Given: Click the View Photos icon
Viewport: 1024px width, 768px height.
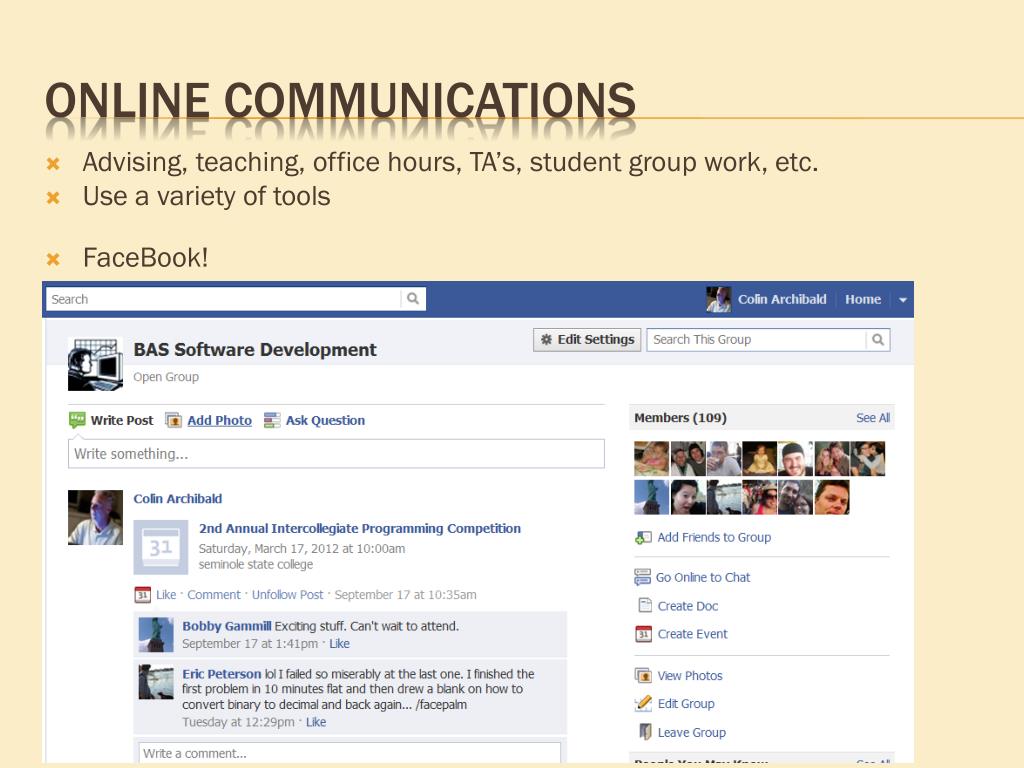Looking at the screenshot, I should tap(643, 675).
